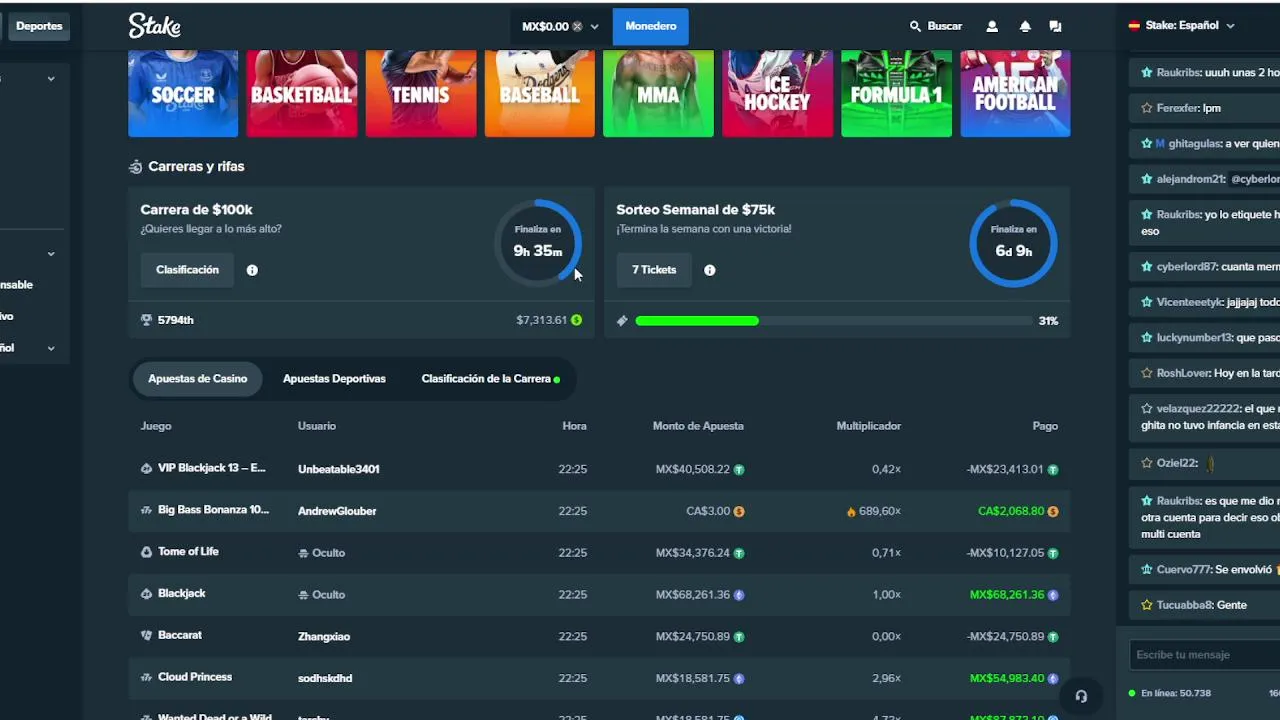Click hidden-user icon in Tome of Life row
The image size is (1280, 720).
pyautogui.click(x=303, y=553)
